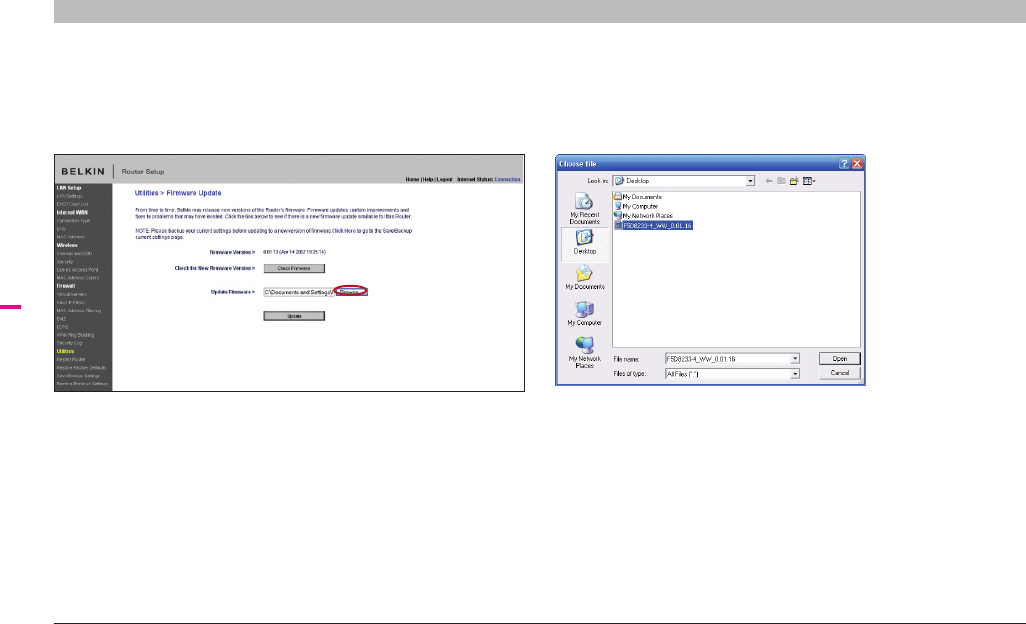
Task: Open My Recent Documents in places bar
Action: (584, 209)
